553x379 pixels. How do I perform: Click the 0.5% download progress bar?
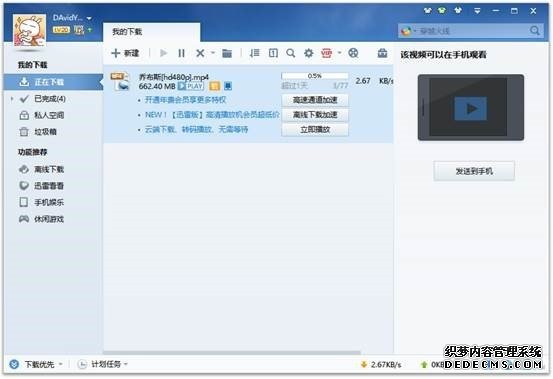[x=315, y=76]
